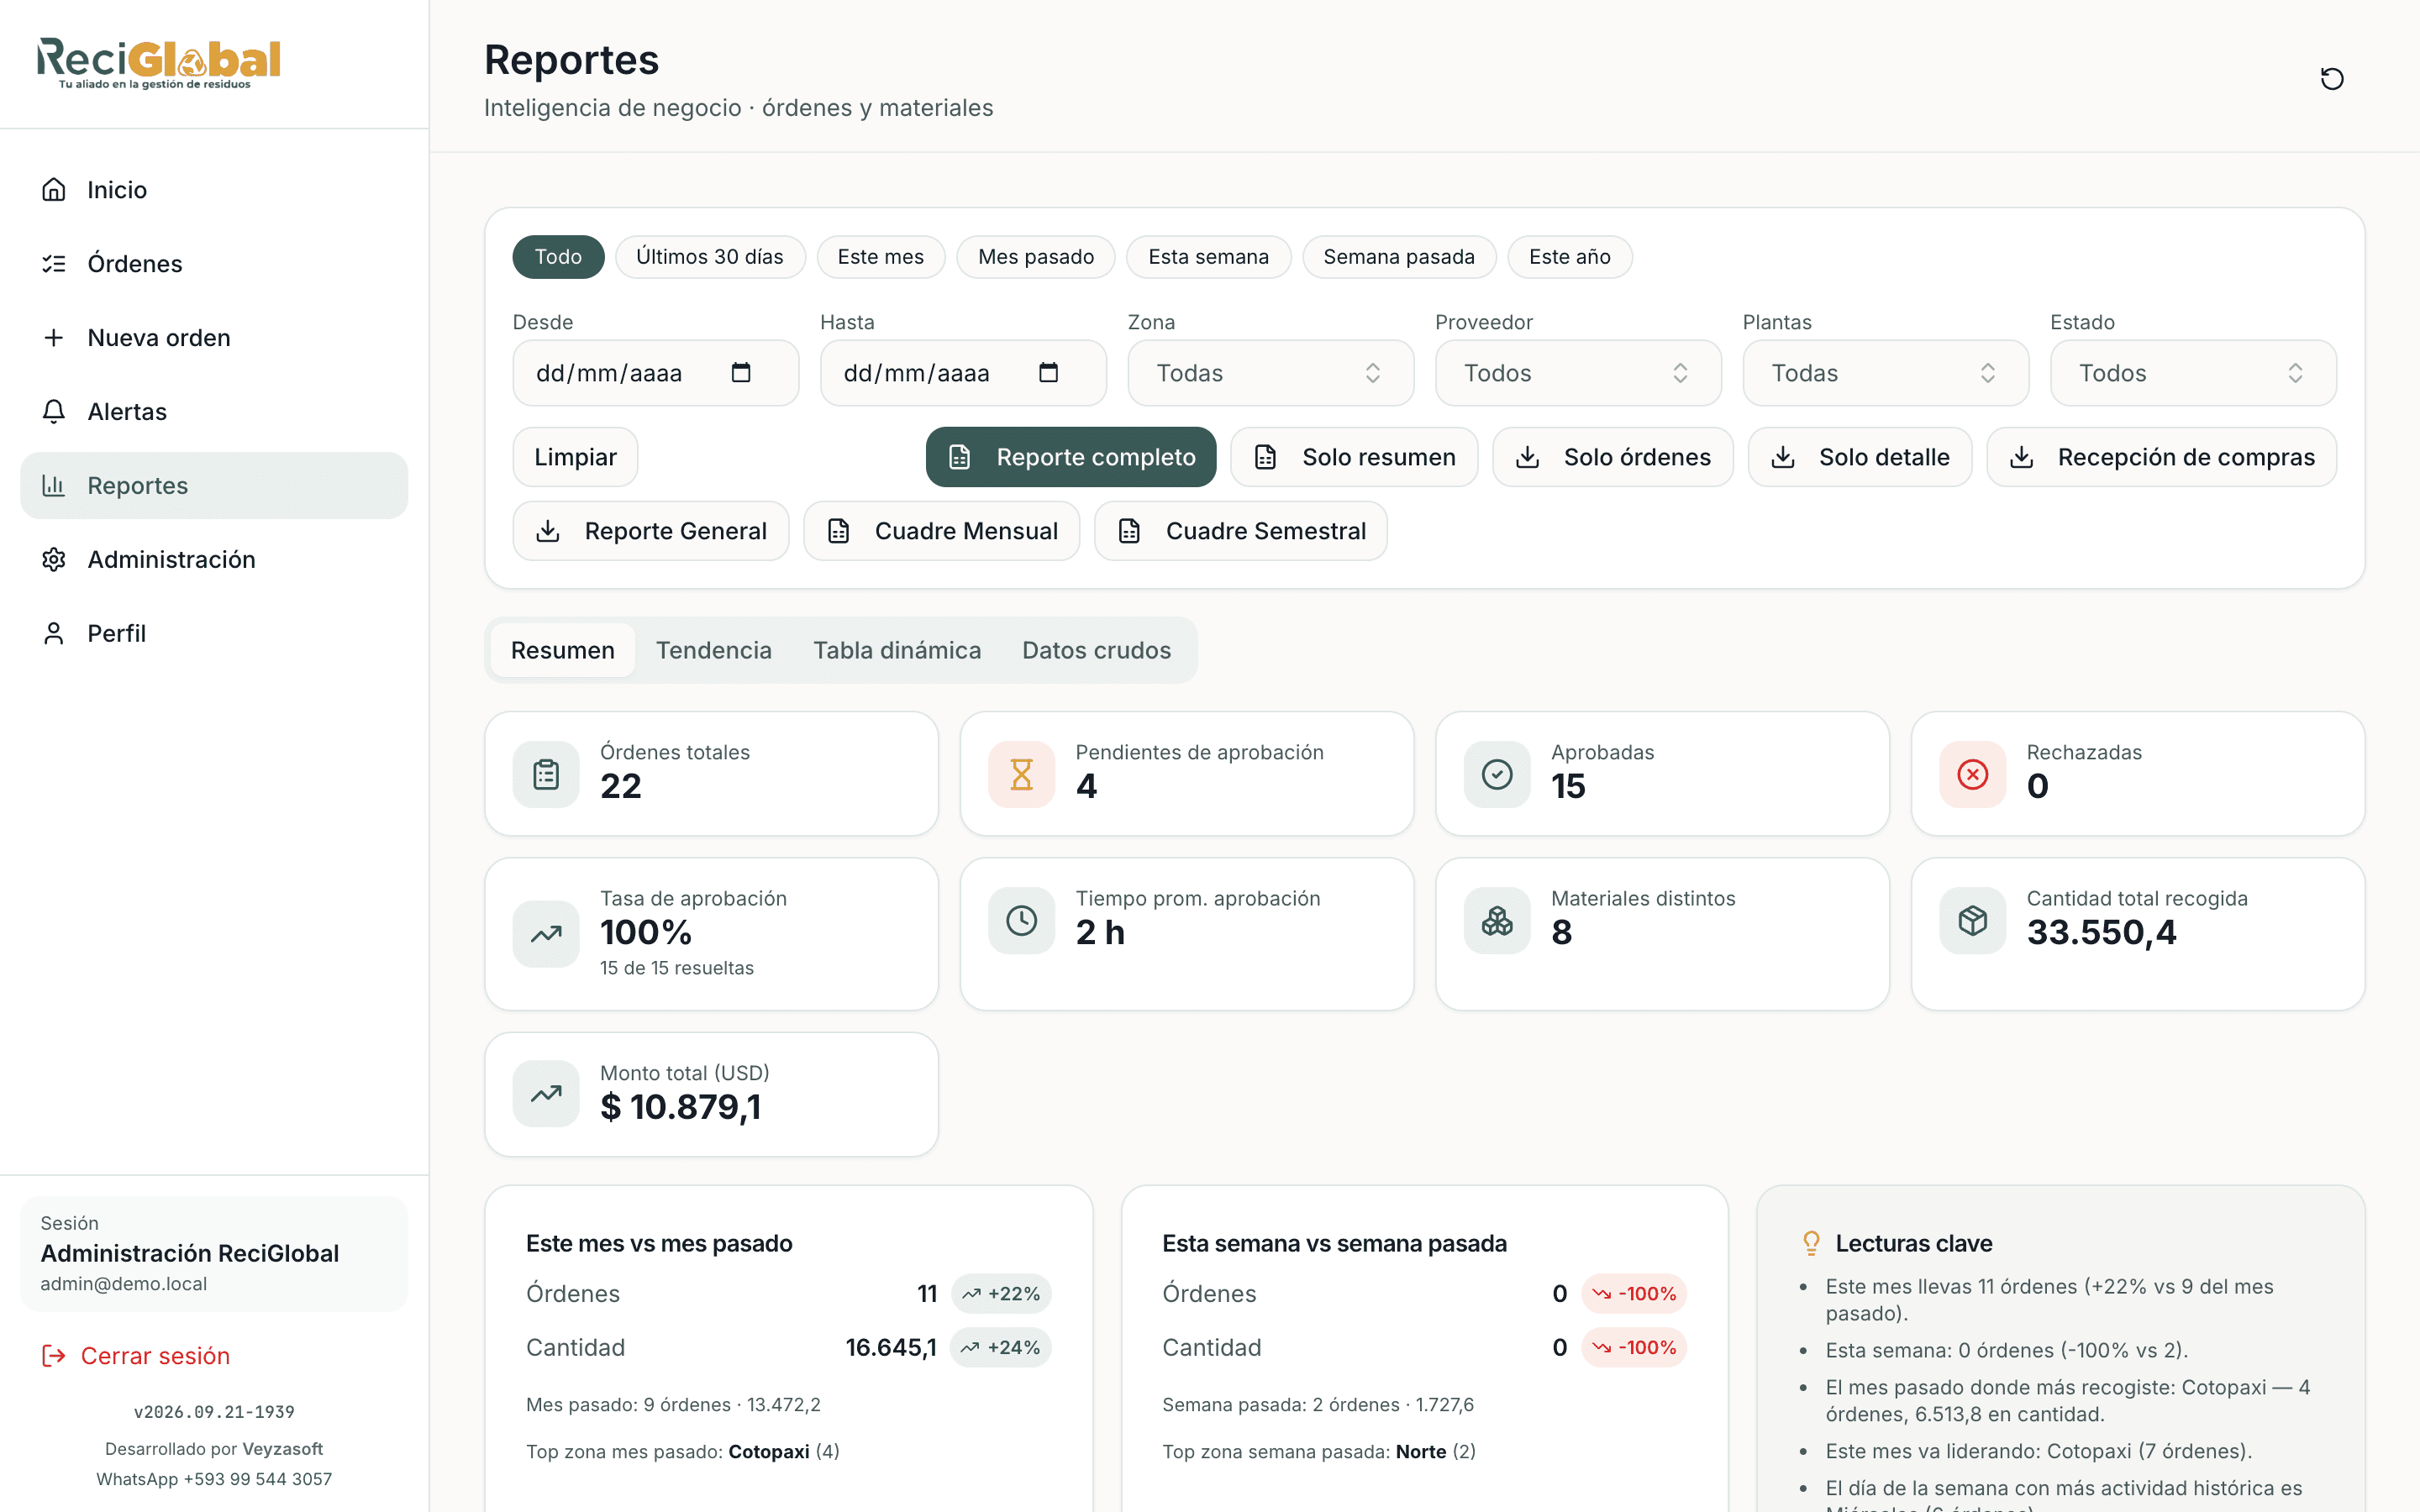Select the Este año chip

pyautogui.click(x=1569, y=257)
